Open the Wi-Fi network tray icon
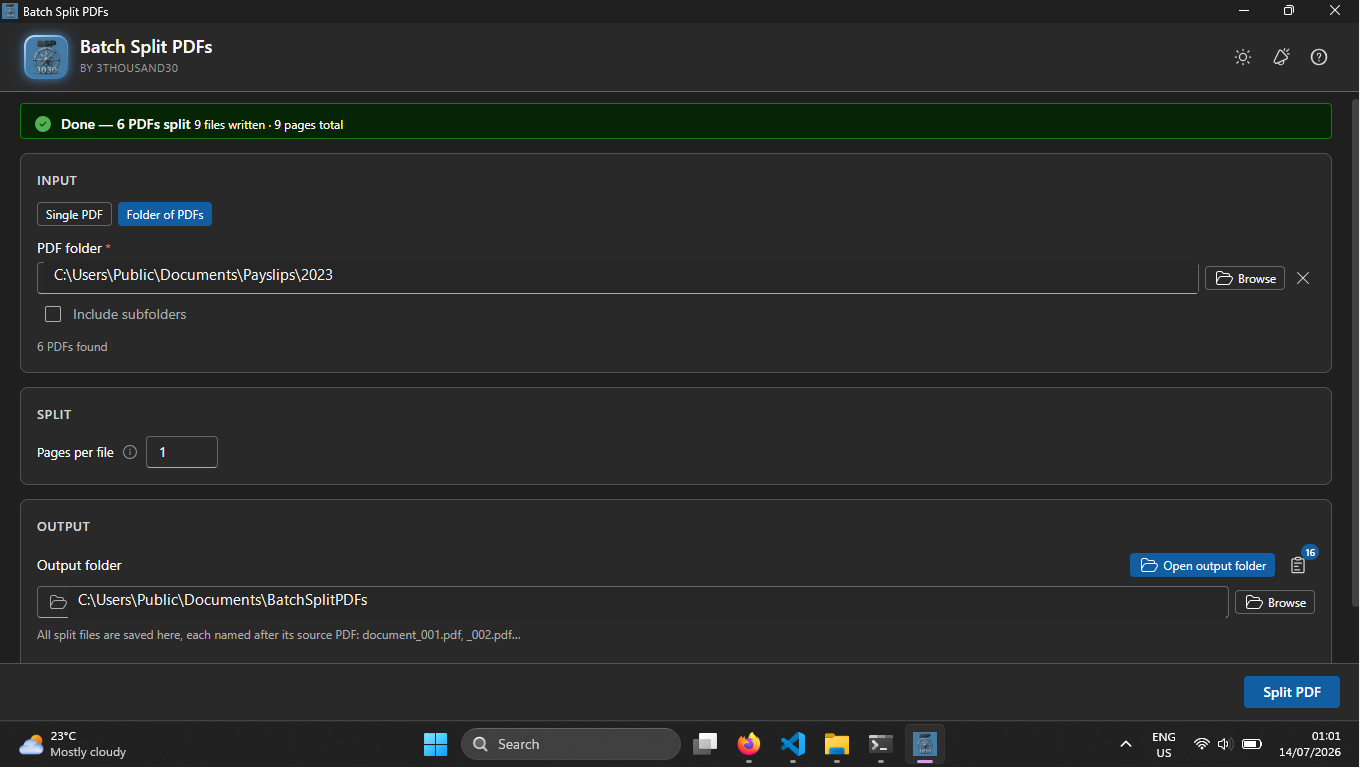The height and width of the screenshot is (768, 1360). point(1202,744)
